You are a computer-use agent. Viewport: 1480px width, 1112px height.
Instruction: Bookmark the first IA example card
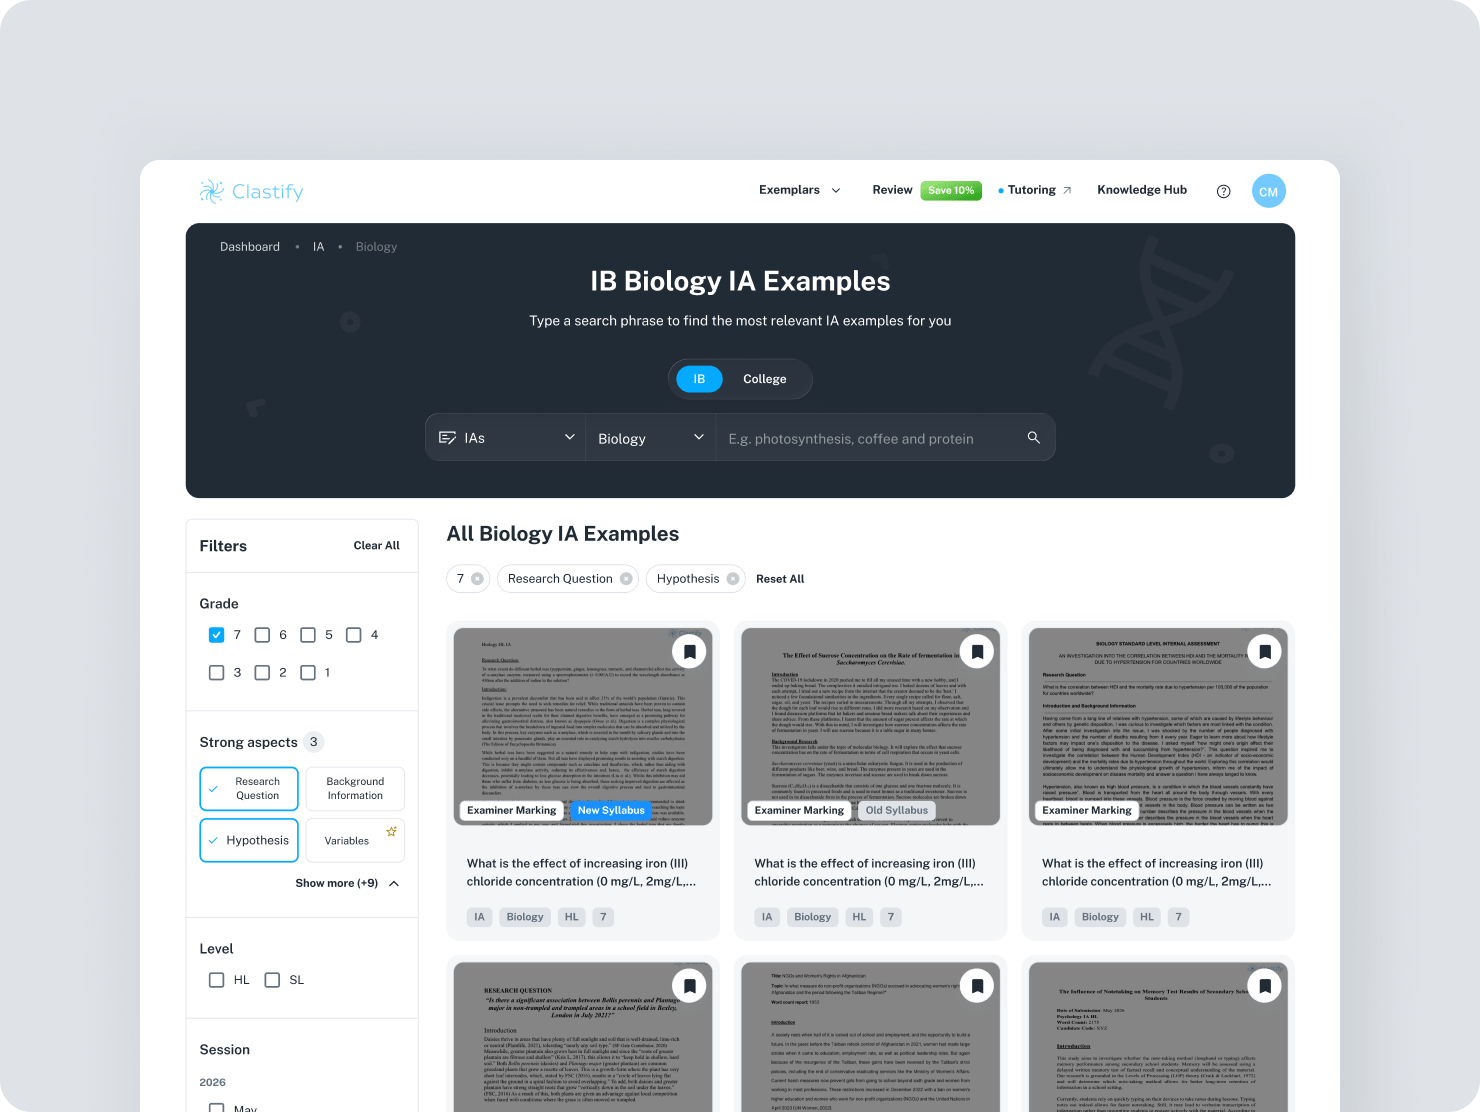pos(689,652)
